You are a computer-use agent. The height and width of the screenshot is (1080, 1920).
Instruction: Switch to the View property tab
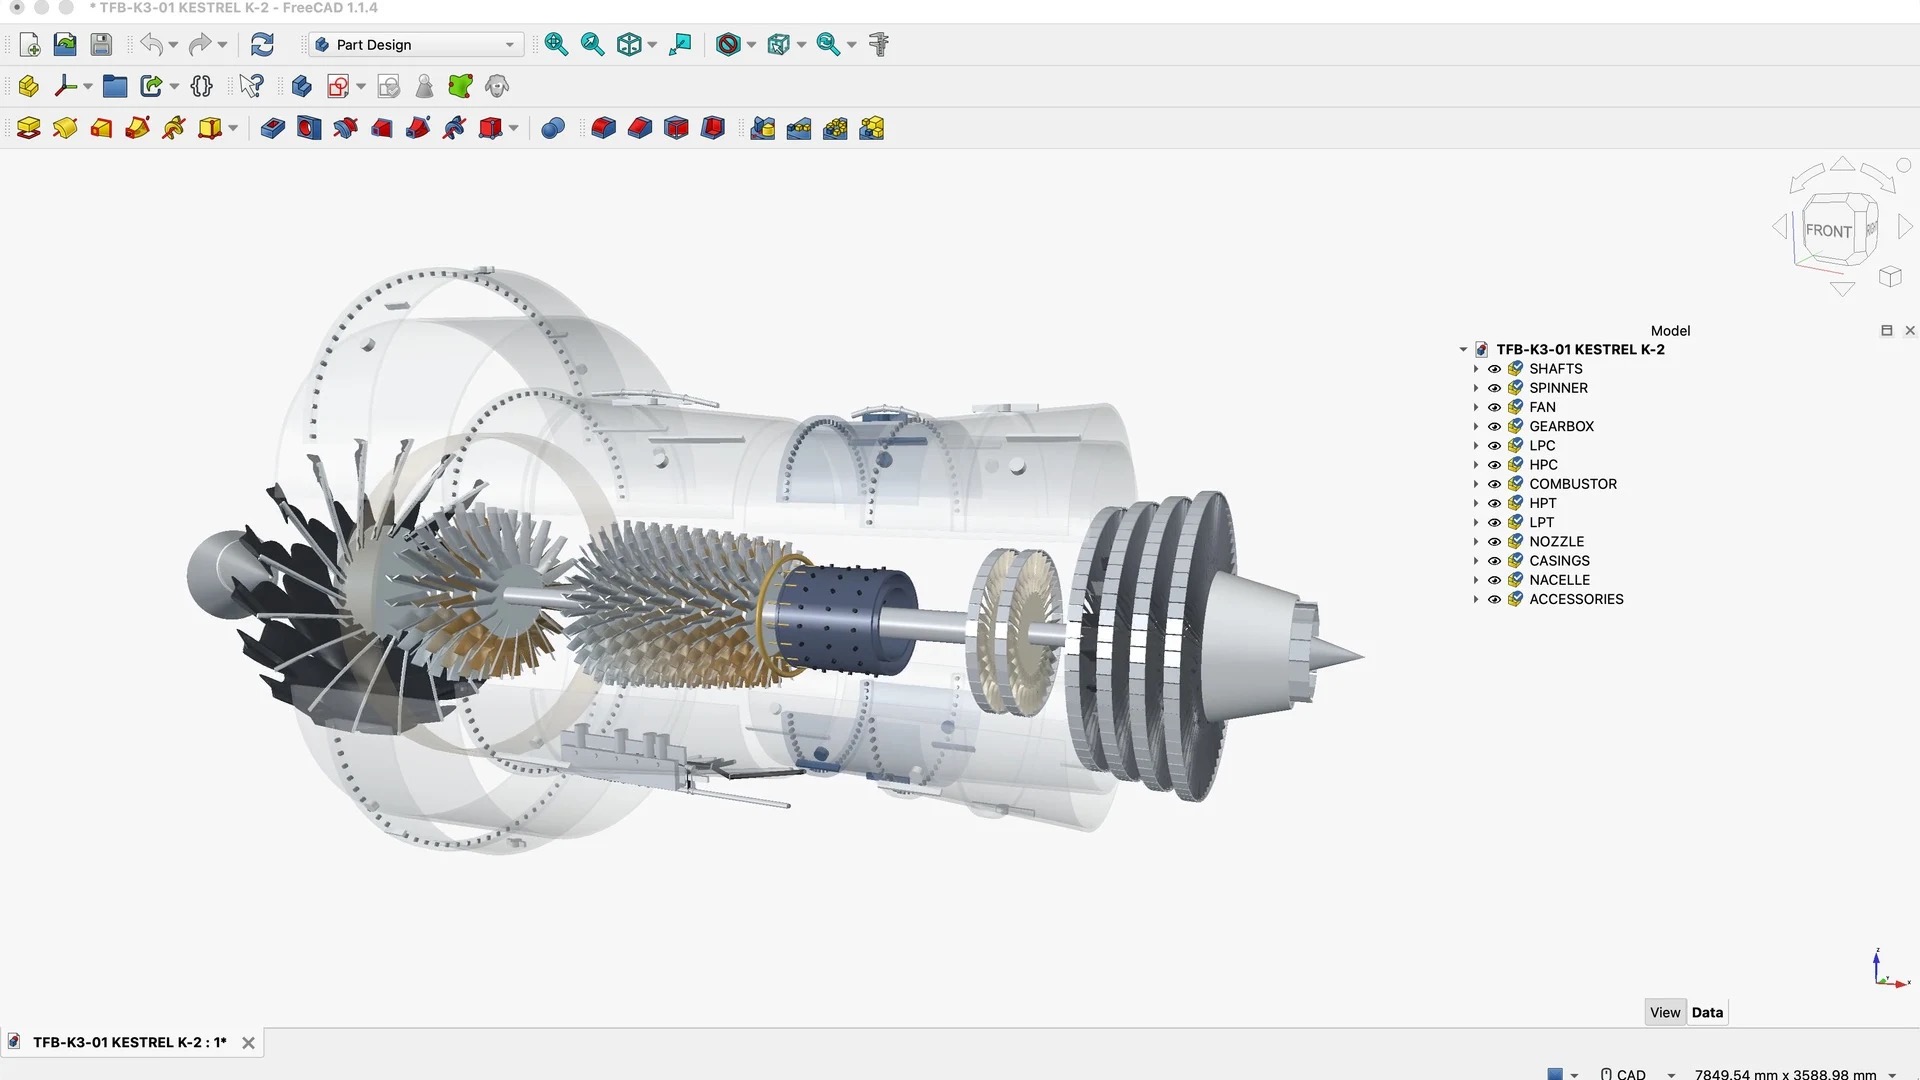tap(1665, 1013)
